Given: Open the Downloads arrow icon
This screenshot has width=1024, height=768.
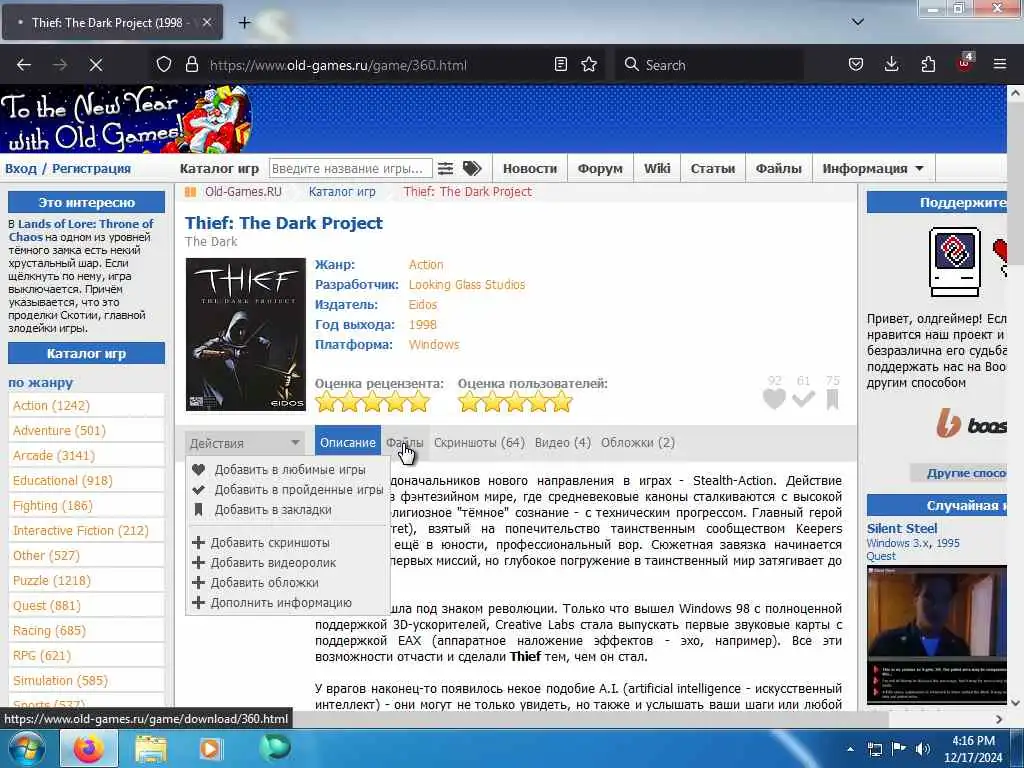Looking at the screenshot, I should pos(891,65).
